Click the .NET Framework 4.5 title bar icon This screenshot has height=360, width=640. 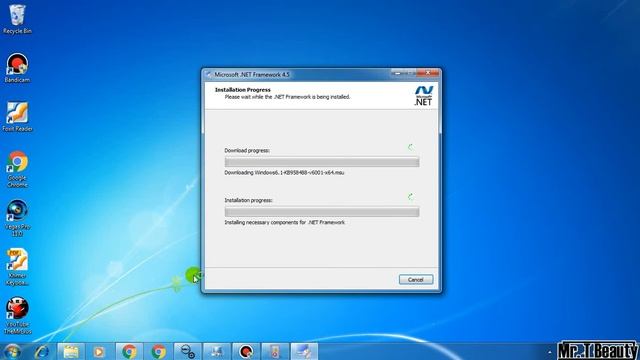[x=209, y=74]
